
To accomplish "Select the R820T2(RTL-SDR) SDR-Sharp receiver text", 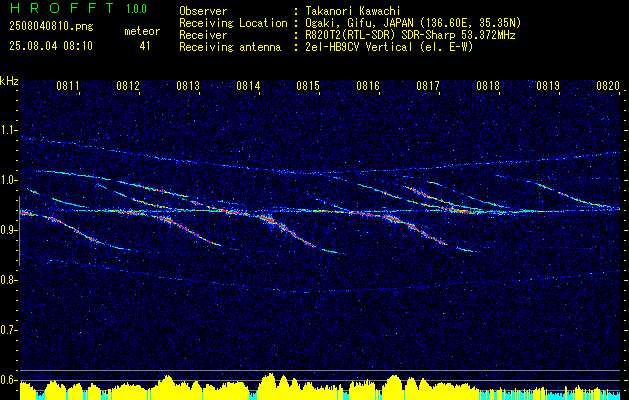I will [x=410, y=35].
